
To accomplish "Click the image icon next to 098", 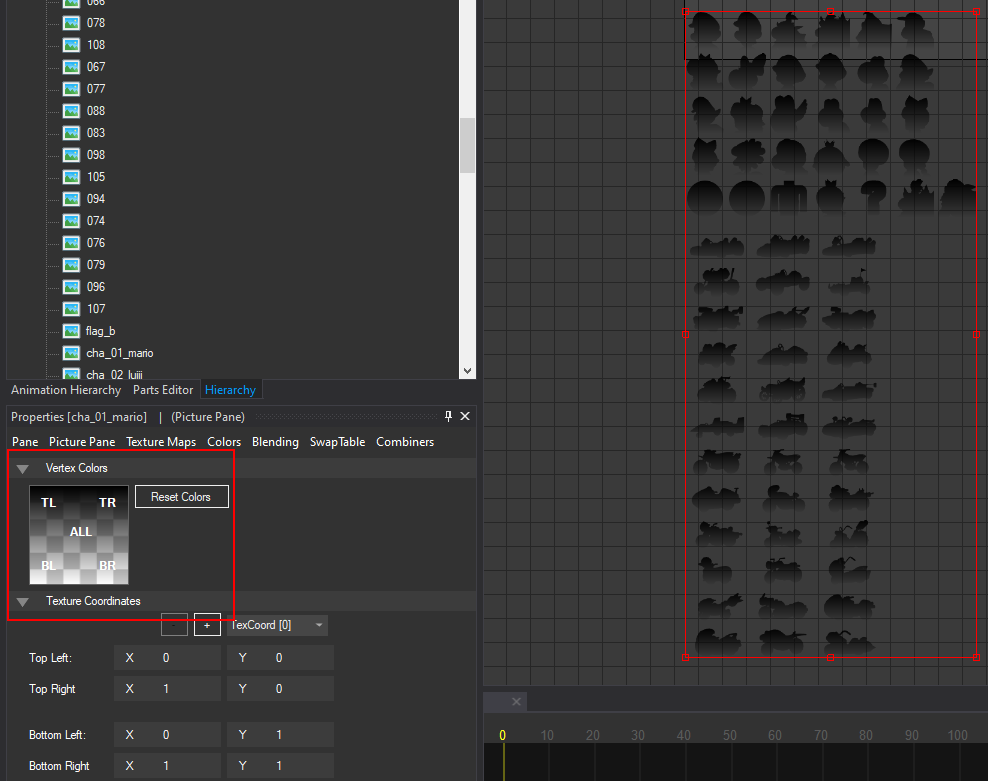I will point(71,154).
